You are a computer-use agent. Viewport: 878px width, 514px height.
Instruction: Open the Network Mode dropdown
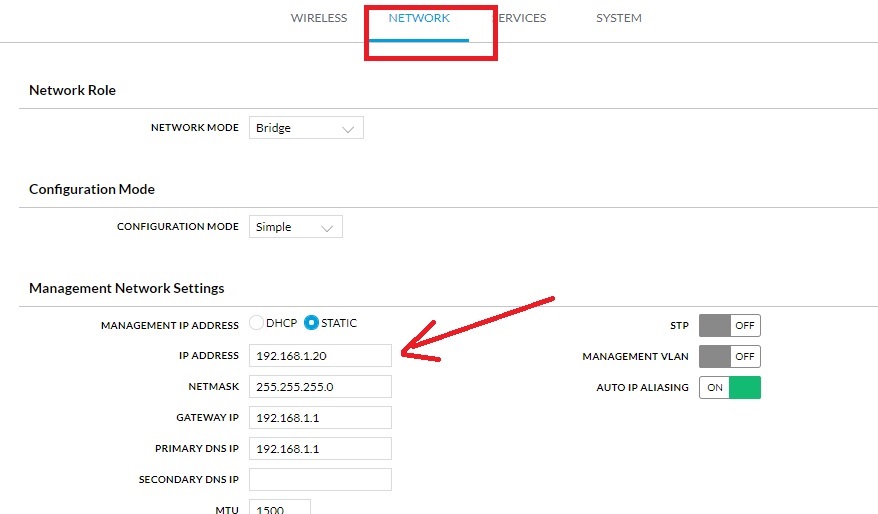[x=306, y=128]
